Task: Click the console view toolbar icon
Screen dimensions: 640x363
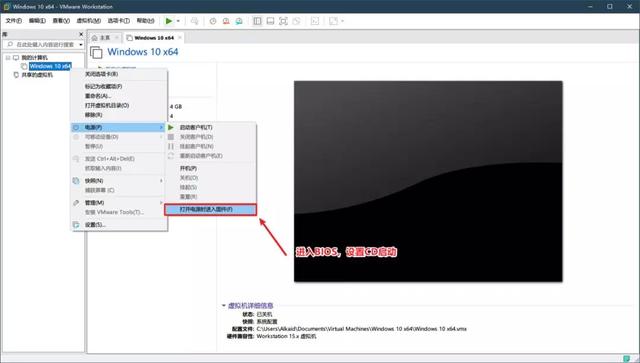Action: [x=315, y=21]
